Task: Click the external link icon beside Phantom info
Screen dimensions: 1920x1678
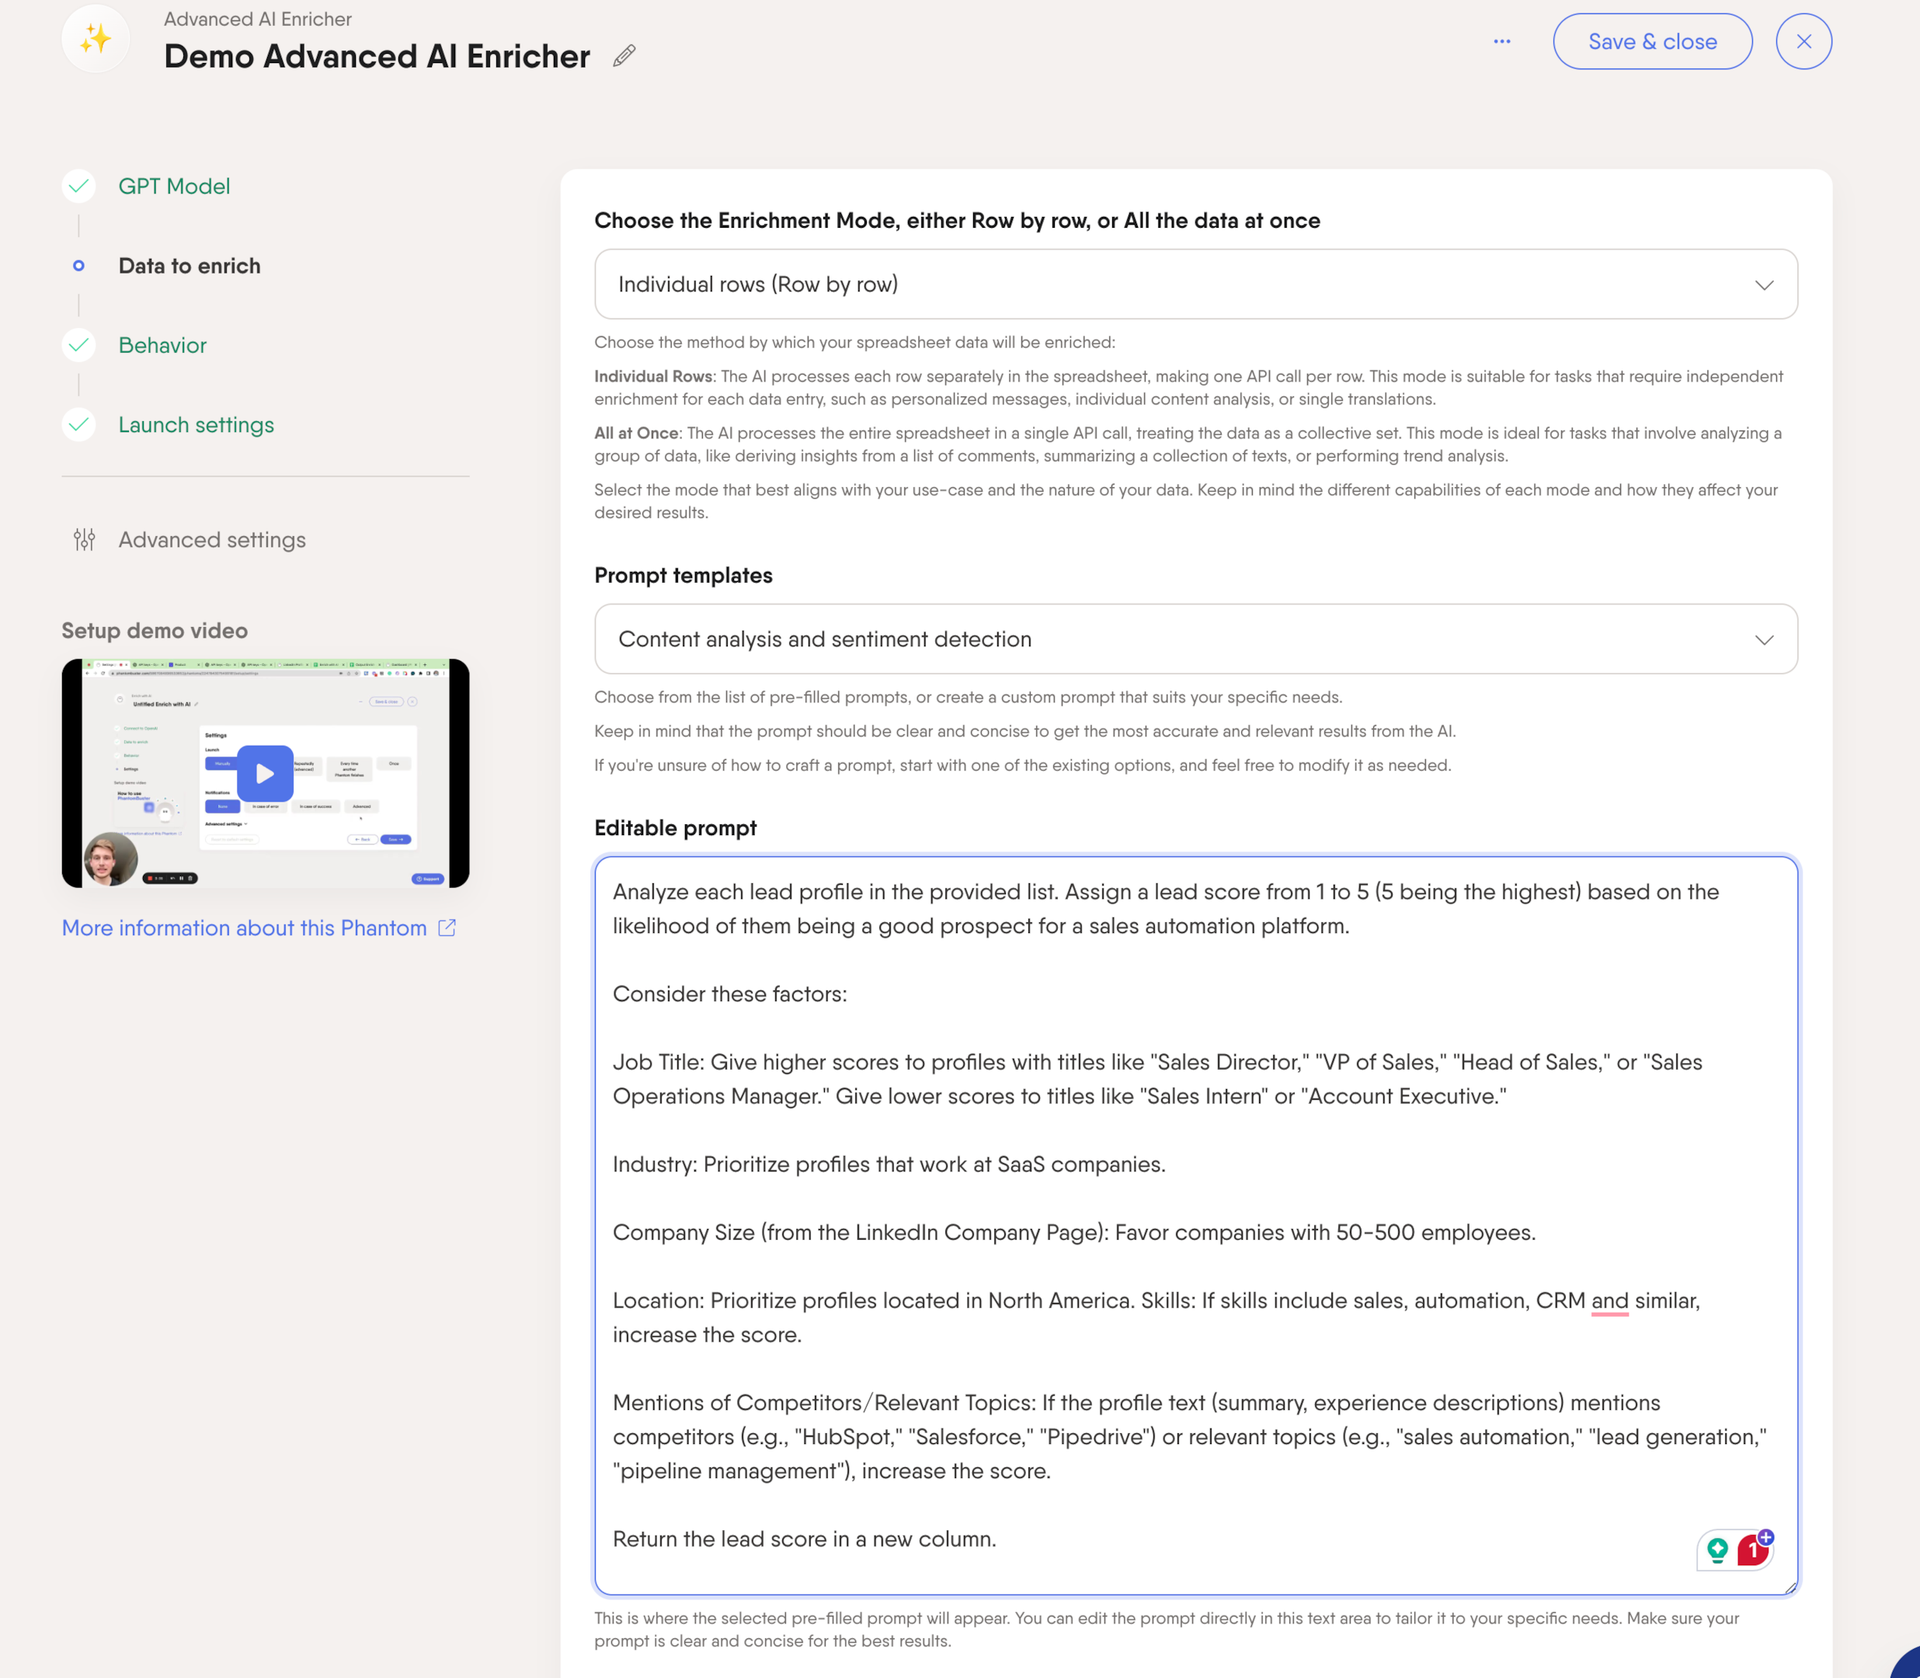Action: coord(447,927)
